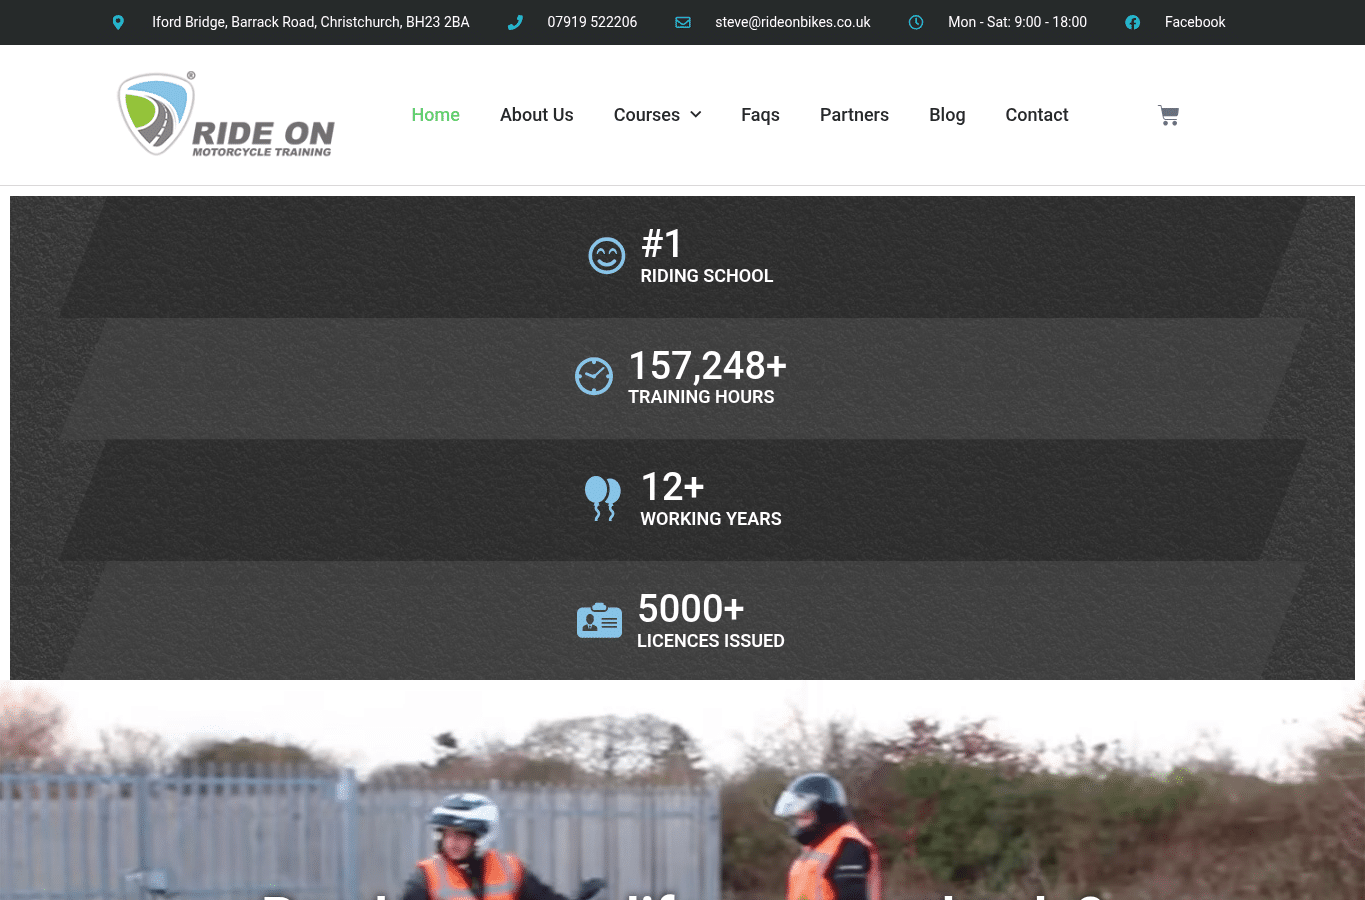
Task: Go to the Home menu item
Action: click(435, 115)
